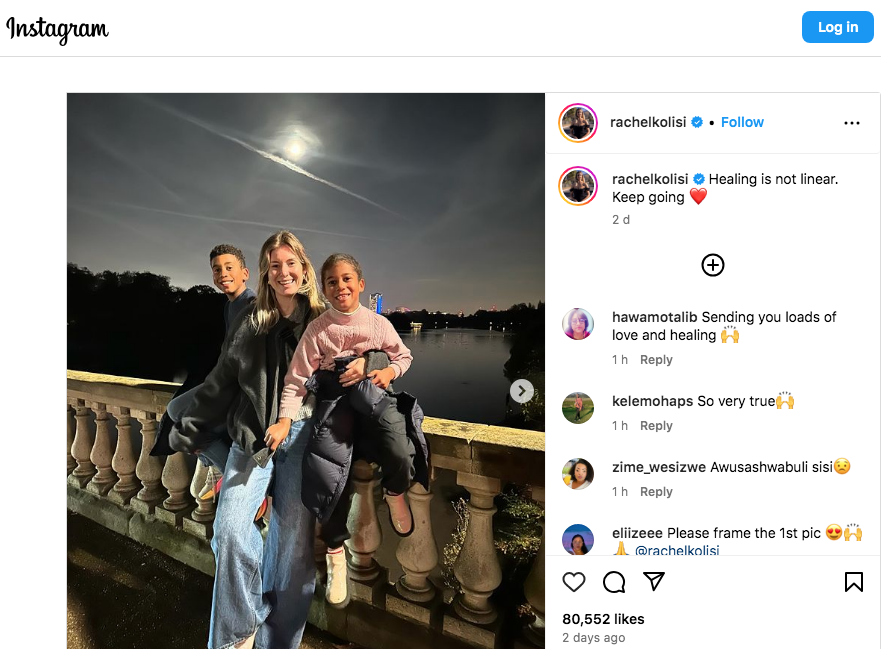Save post with bookmark icon
Image resolution: width=881 pixels, height=649 pixels.
tap(853, 582)
